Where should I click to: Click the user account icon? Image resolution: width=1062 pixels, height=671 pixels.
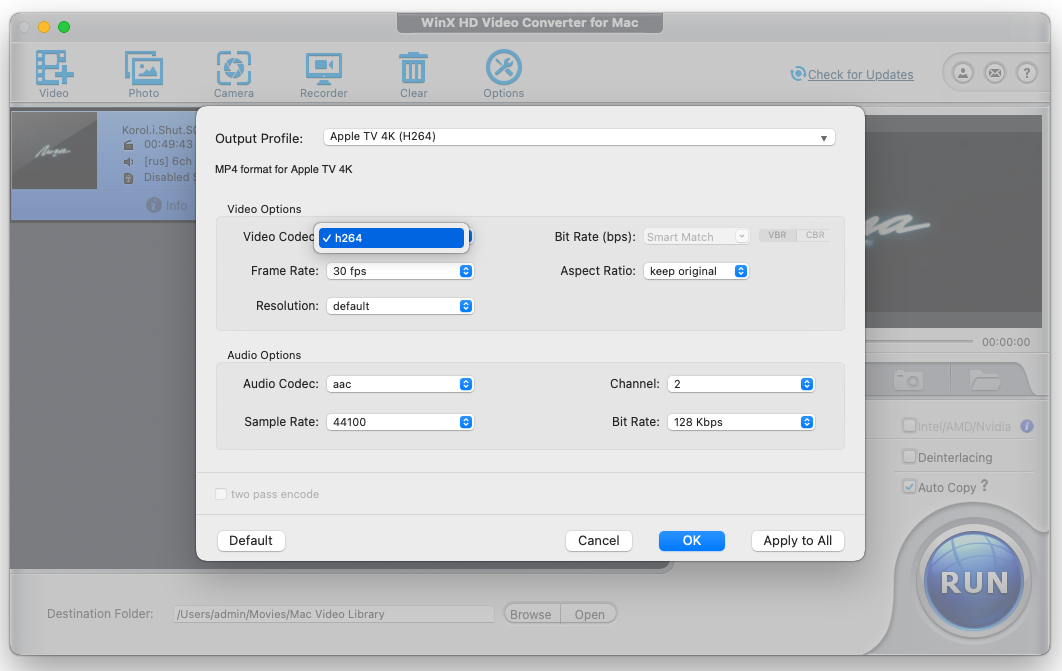[963, 73]
